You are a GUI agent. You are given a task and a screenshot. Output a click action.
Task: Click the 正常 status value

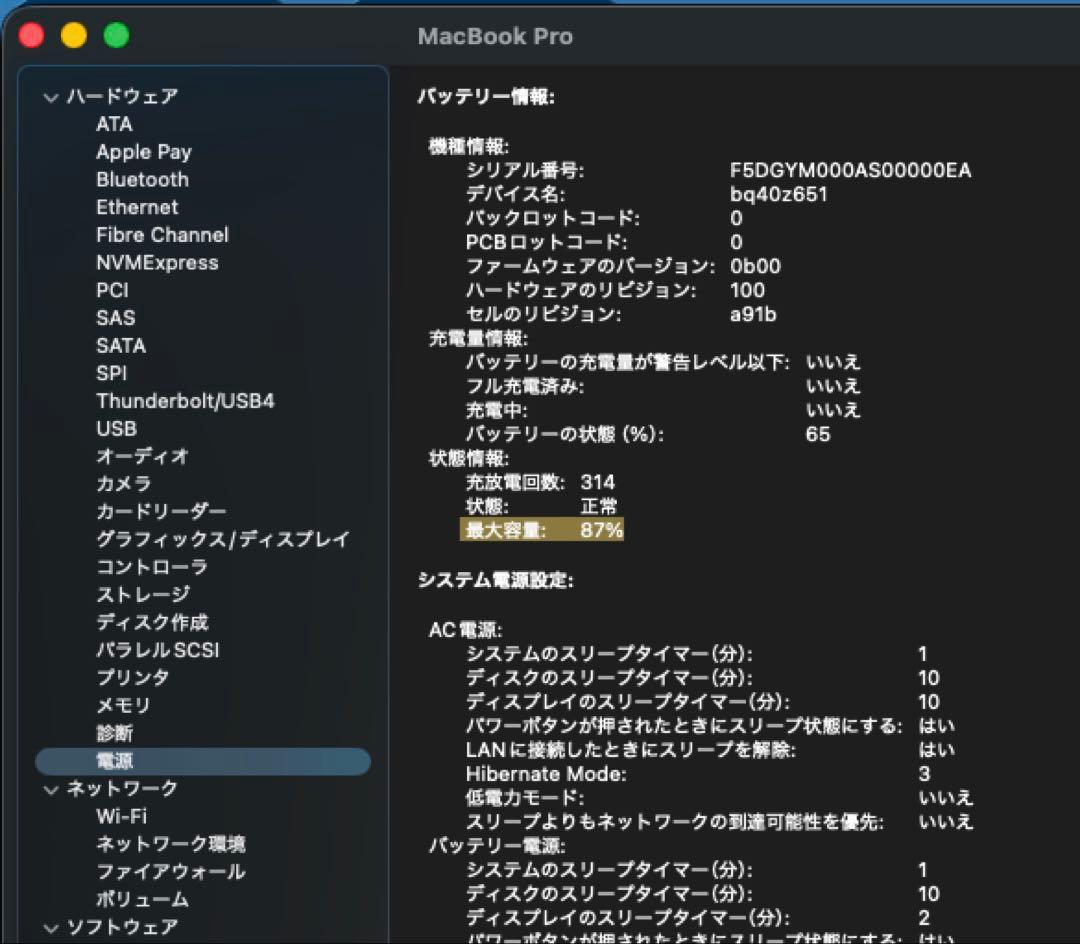tap(599, 506)
